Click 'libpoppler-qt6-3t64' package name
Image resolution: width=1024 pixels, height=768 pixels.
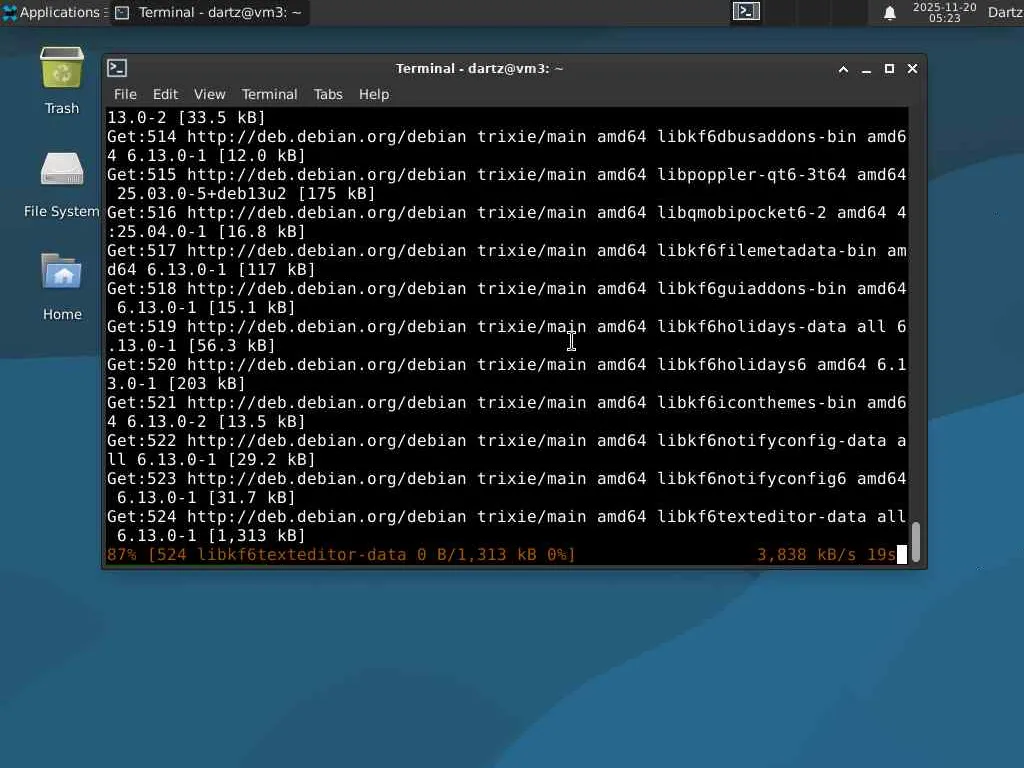752,174
